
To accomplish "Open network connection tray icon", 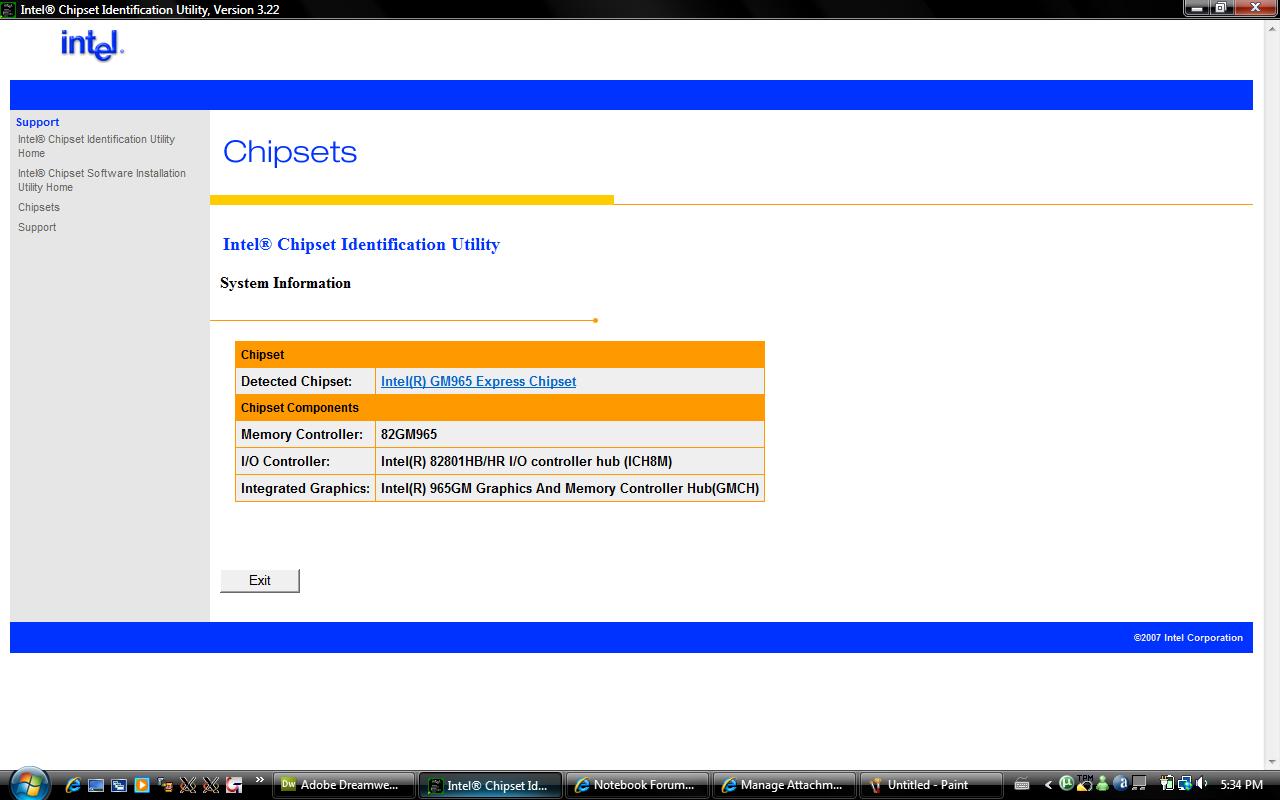I will pos(1185,784).
